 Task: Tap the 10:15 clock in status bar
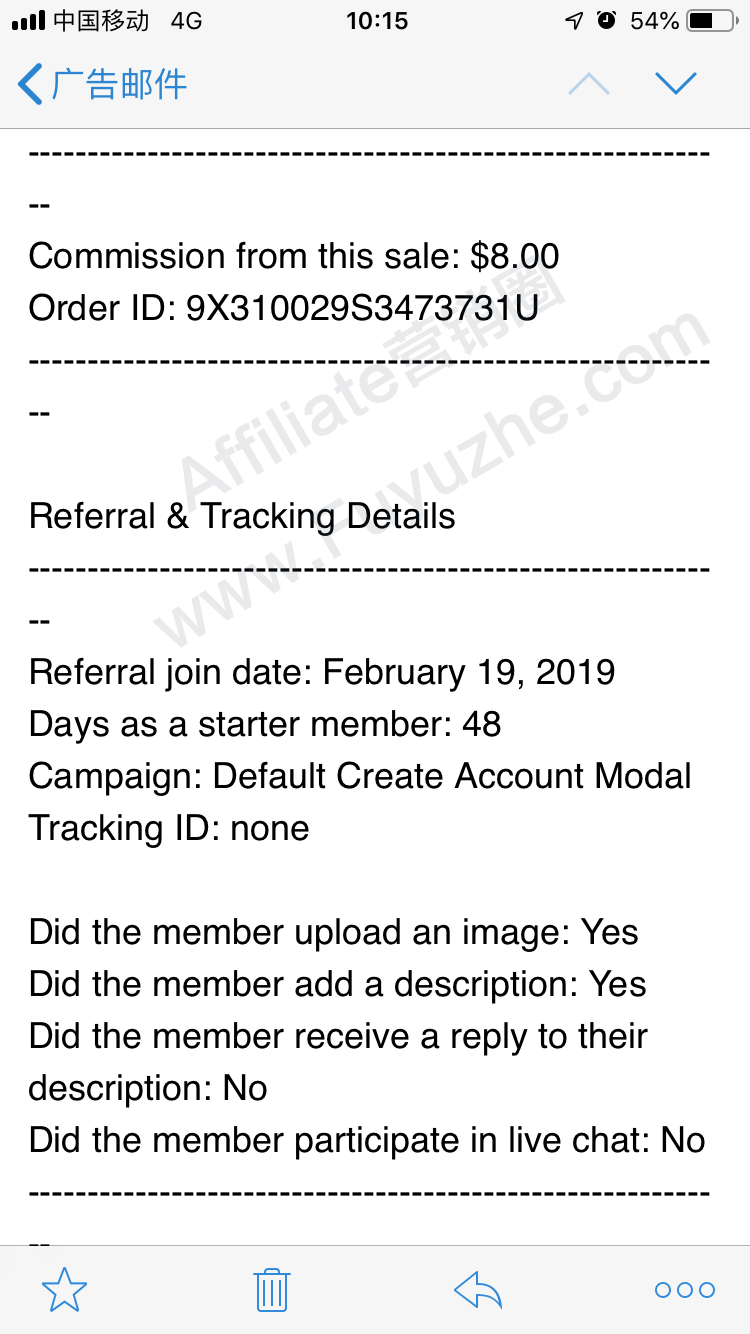tap(377, 20)
